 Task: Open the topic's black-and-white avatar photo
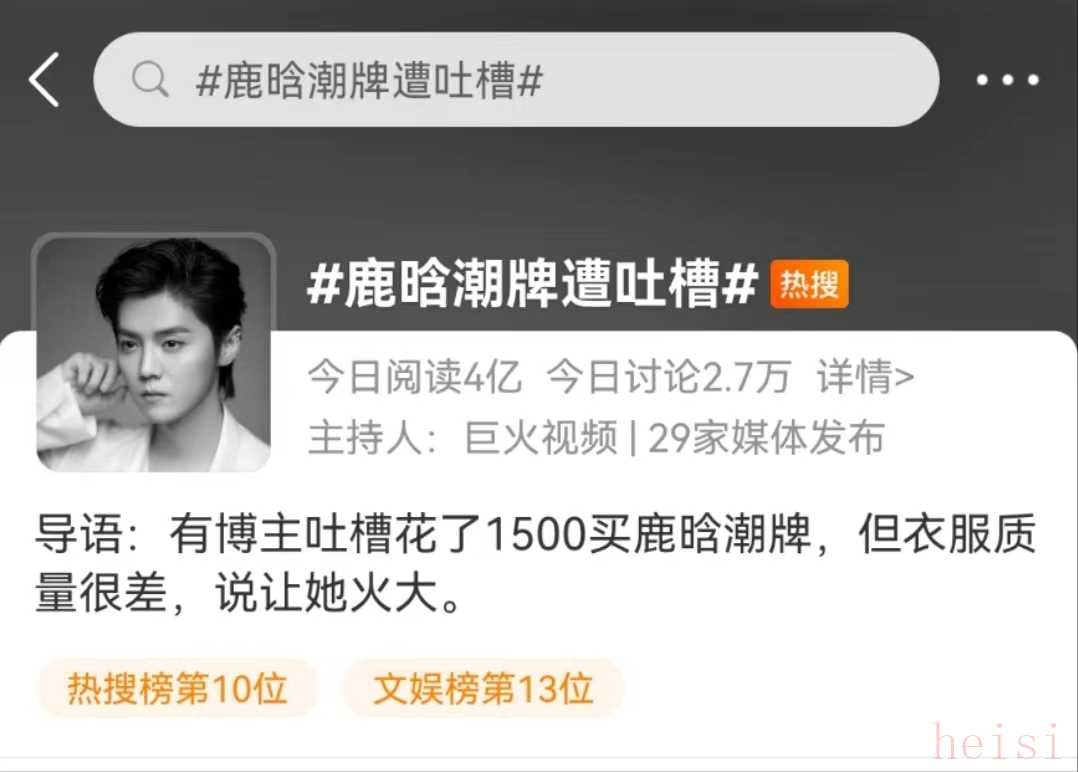[x=153, y=354]
